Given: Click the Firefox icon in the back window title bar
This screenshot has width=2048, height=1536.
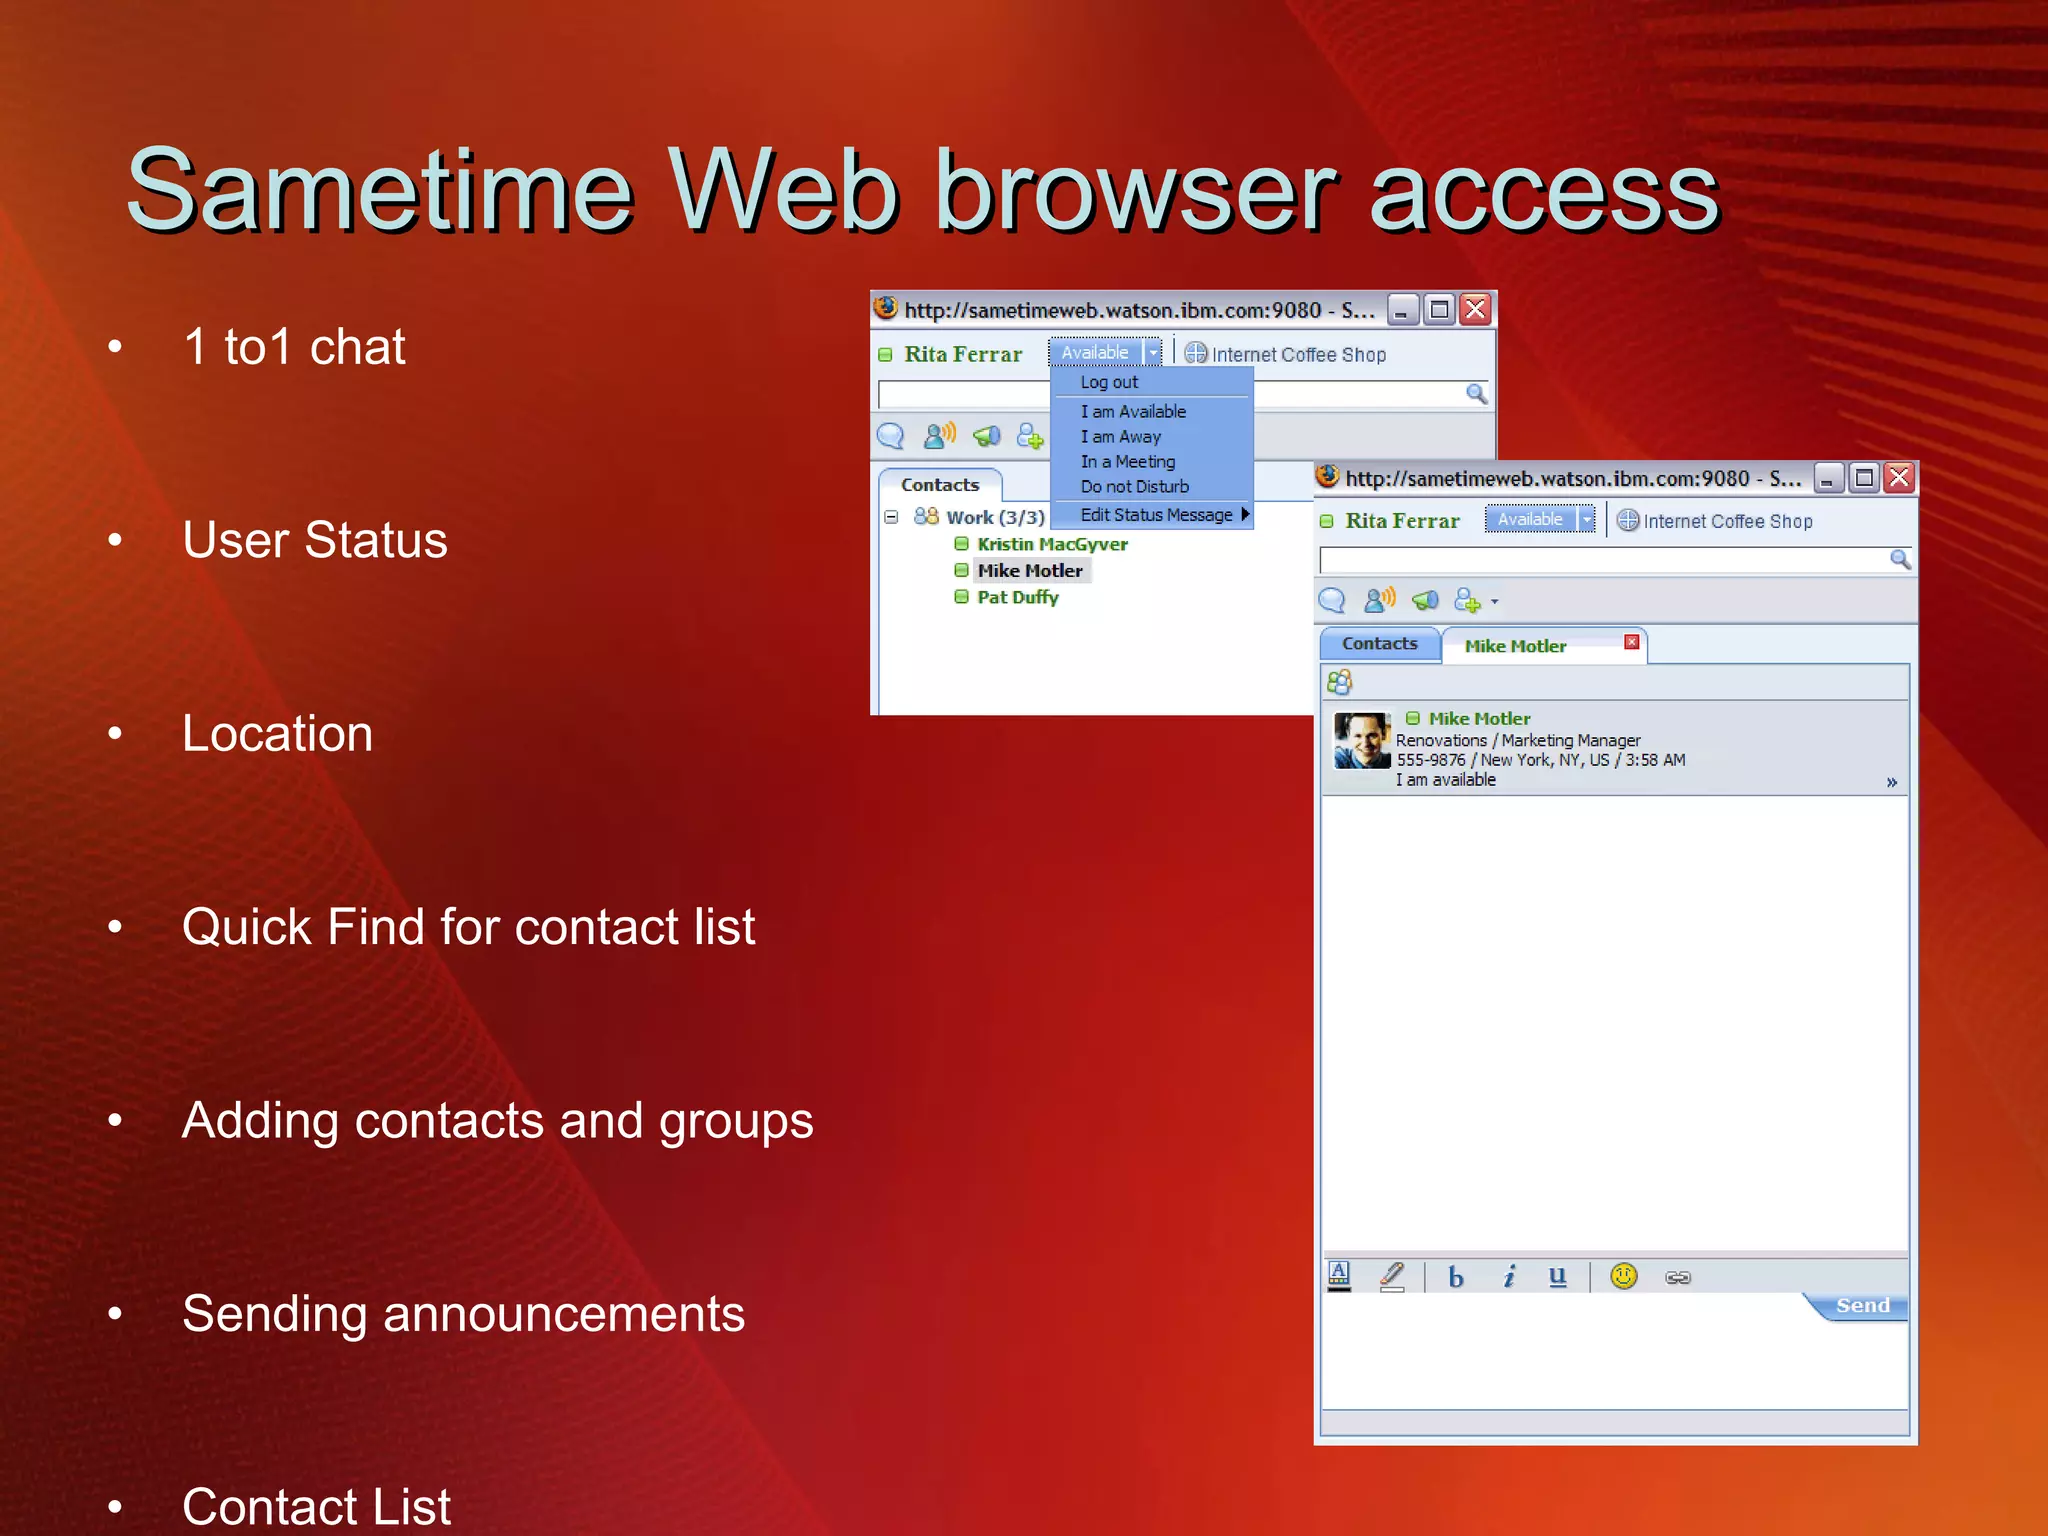Looking at the screenshot, I should [885, 307].
